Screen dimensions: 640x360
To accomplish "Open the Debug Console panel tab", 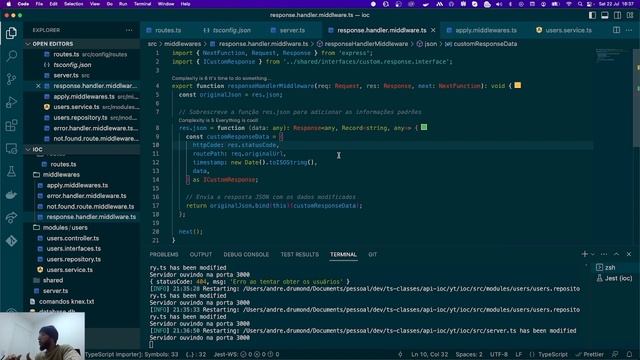I will [x=246, y=254].
